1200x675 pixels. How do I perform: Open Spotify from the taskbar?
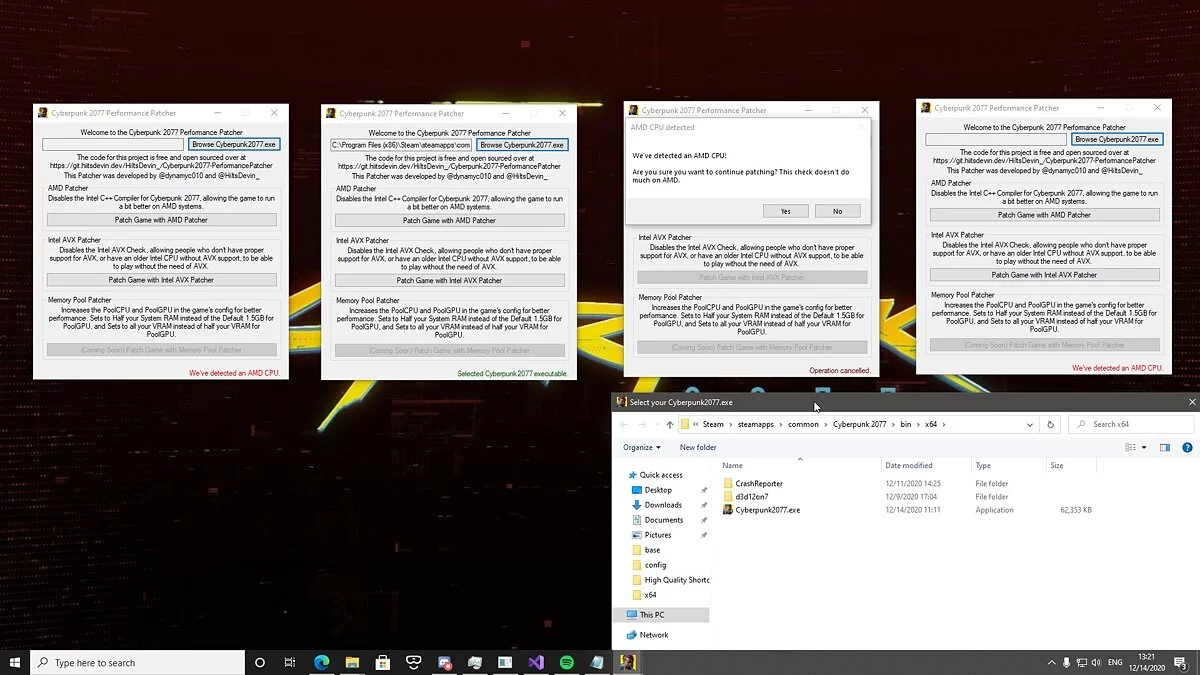(x=566, y=662)
